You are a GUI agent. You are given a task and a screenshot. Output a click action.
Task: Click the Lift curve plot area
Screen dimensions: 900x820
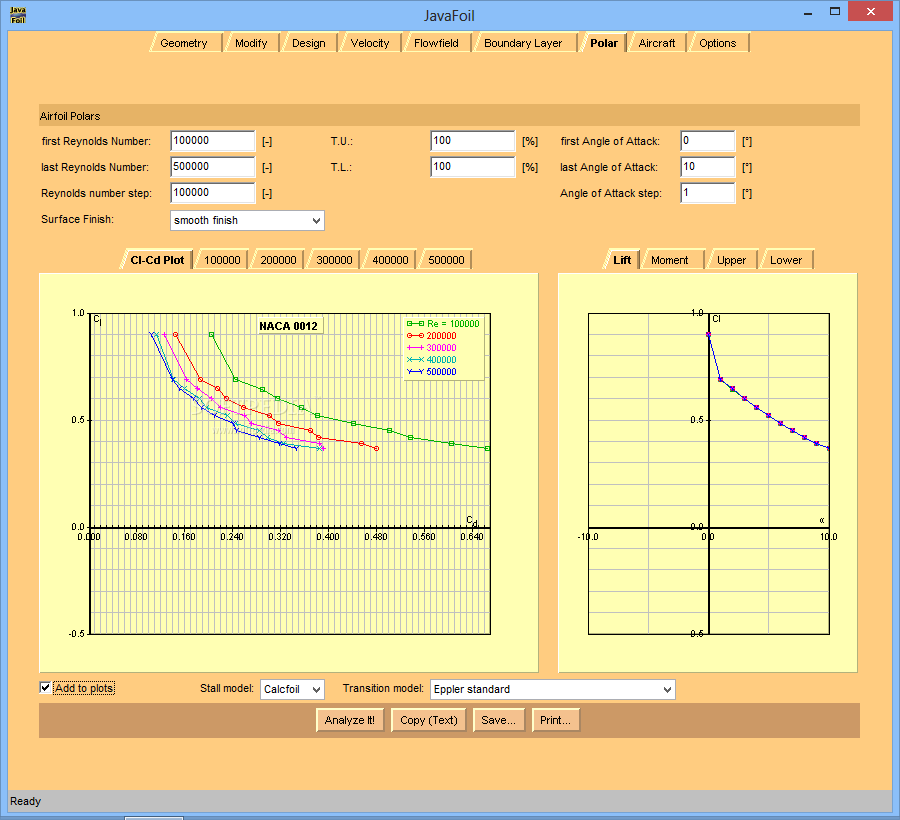click(709, 473)
